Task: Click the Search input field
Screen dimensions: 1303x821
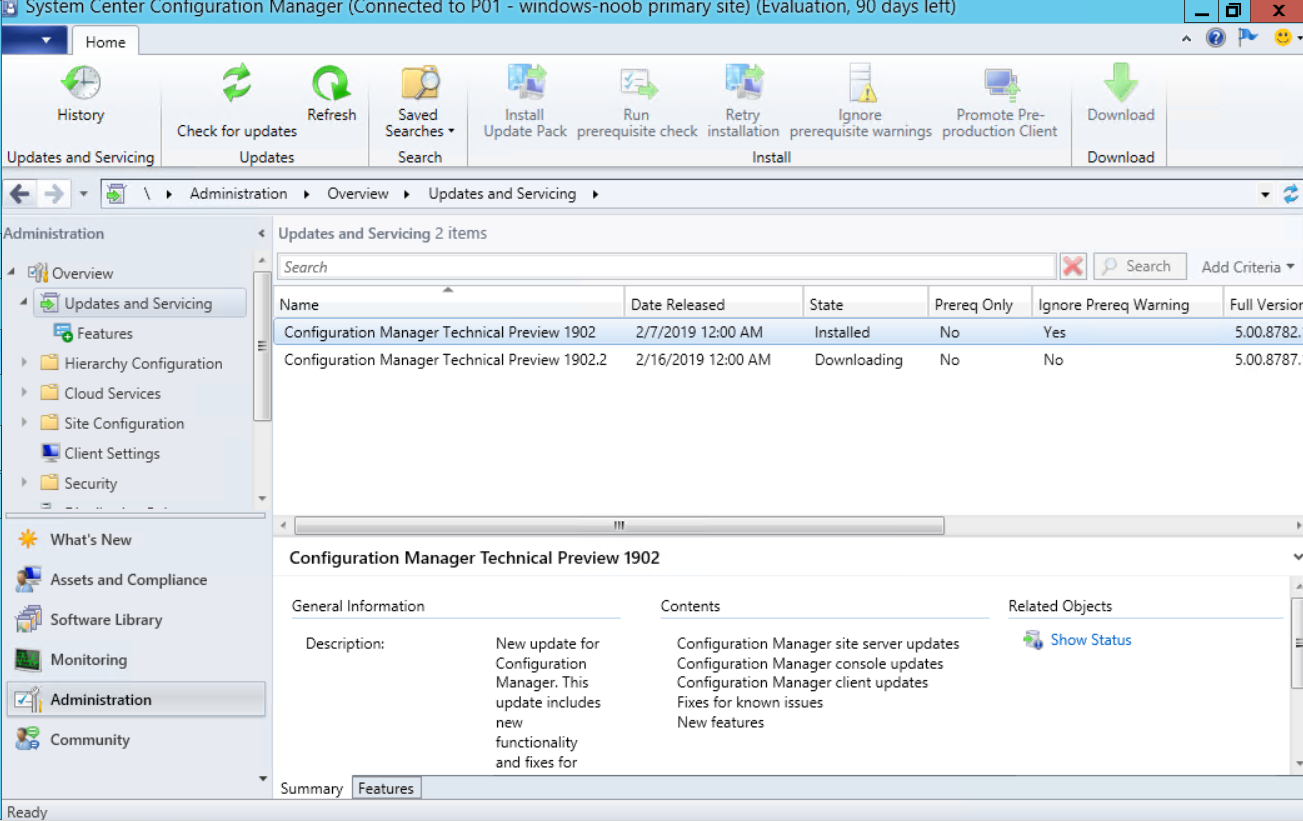Action: [667, 267]
